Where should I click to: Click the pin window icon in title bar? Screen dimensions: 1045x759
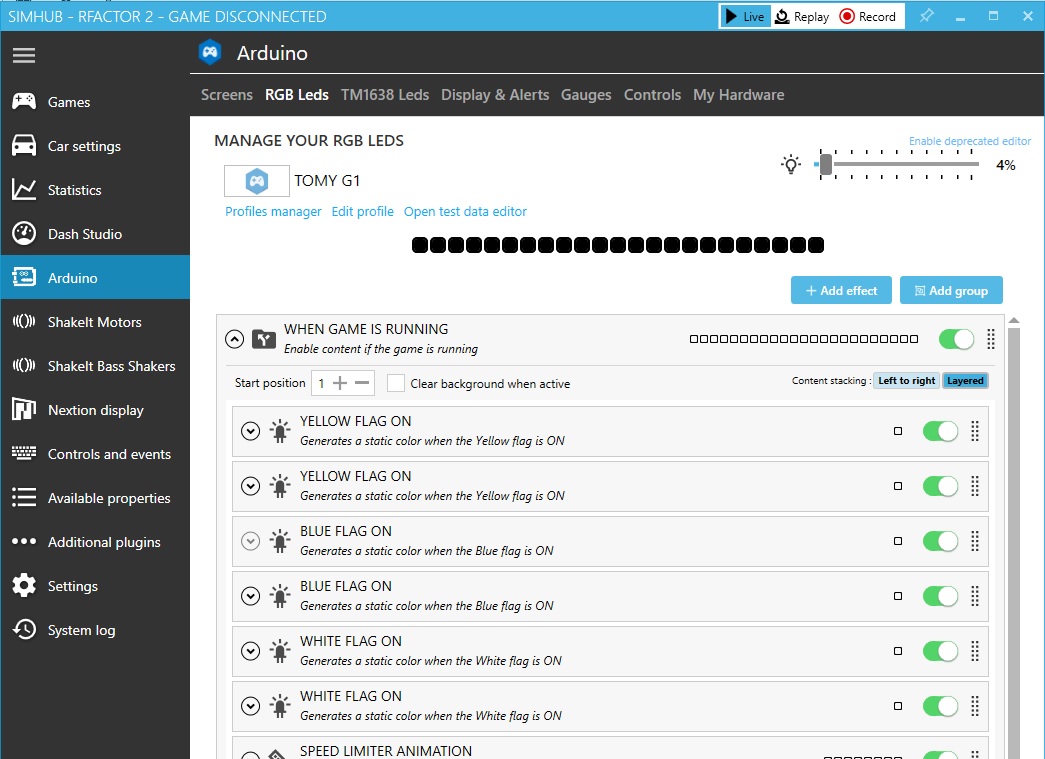tap(926, 16)
